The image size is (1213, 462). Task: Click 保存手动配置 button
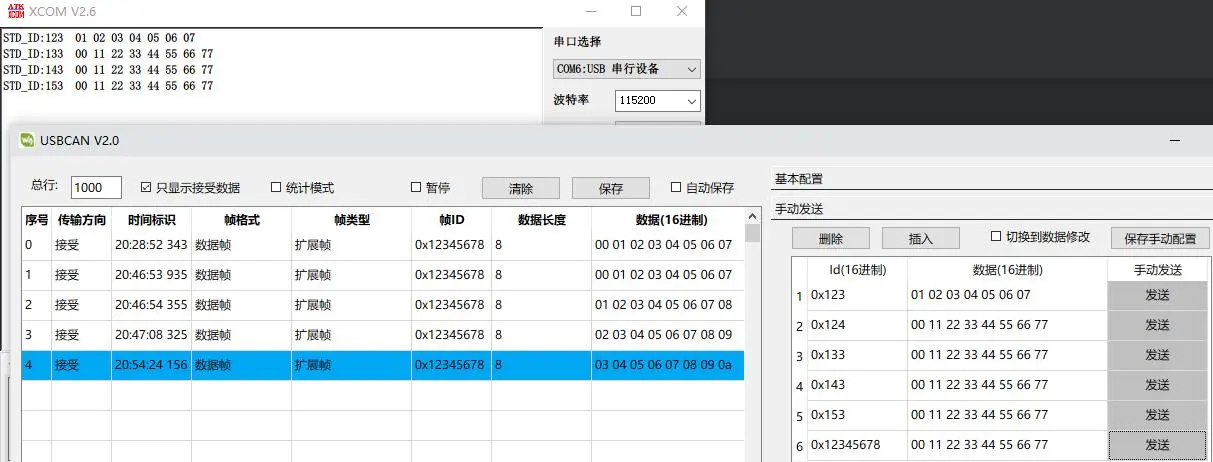click(x=1160, y=238)
